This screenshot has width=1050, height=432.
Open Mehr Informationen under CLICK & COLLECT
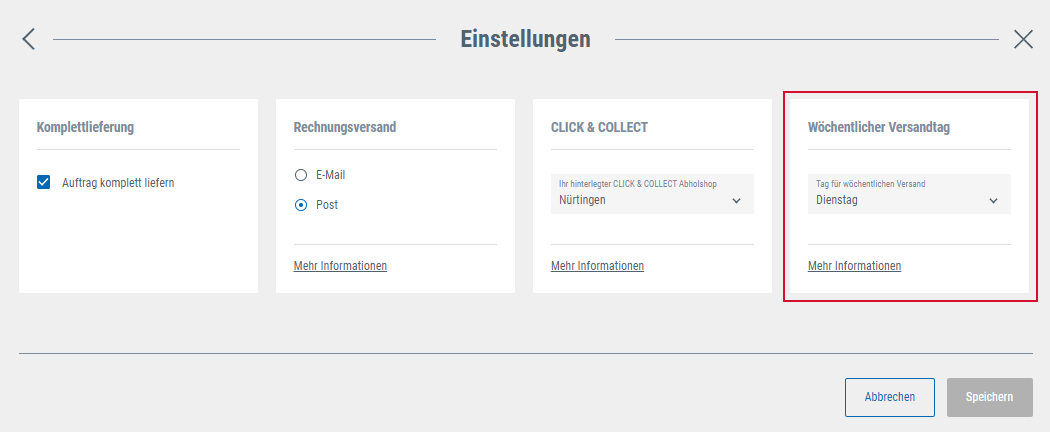pyautogui.click(x=597, y=266)
